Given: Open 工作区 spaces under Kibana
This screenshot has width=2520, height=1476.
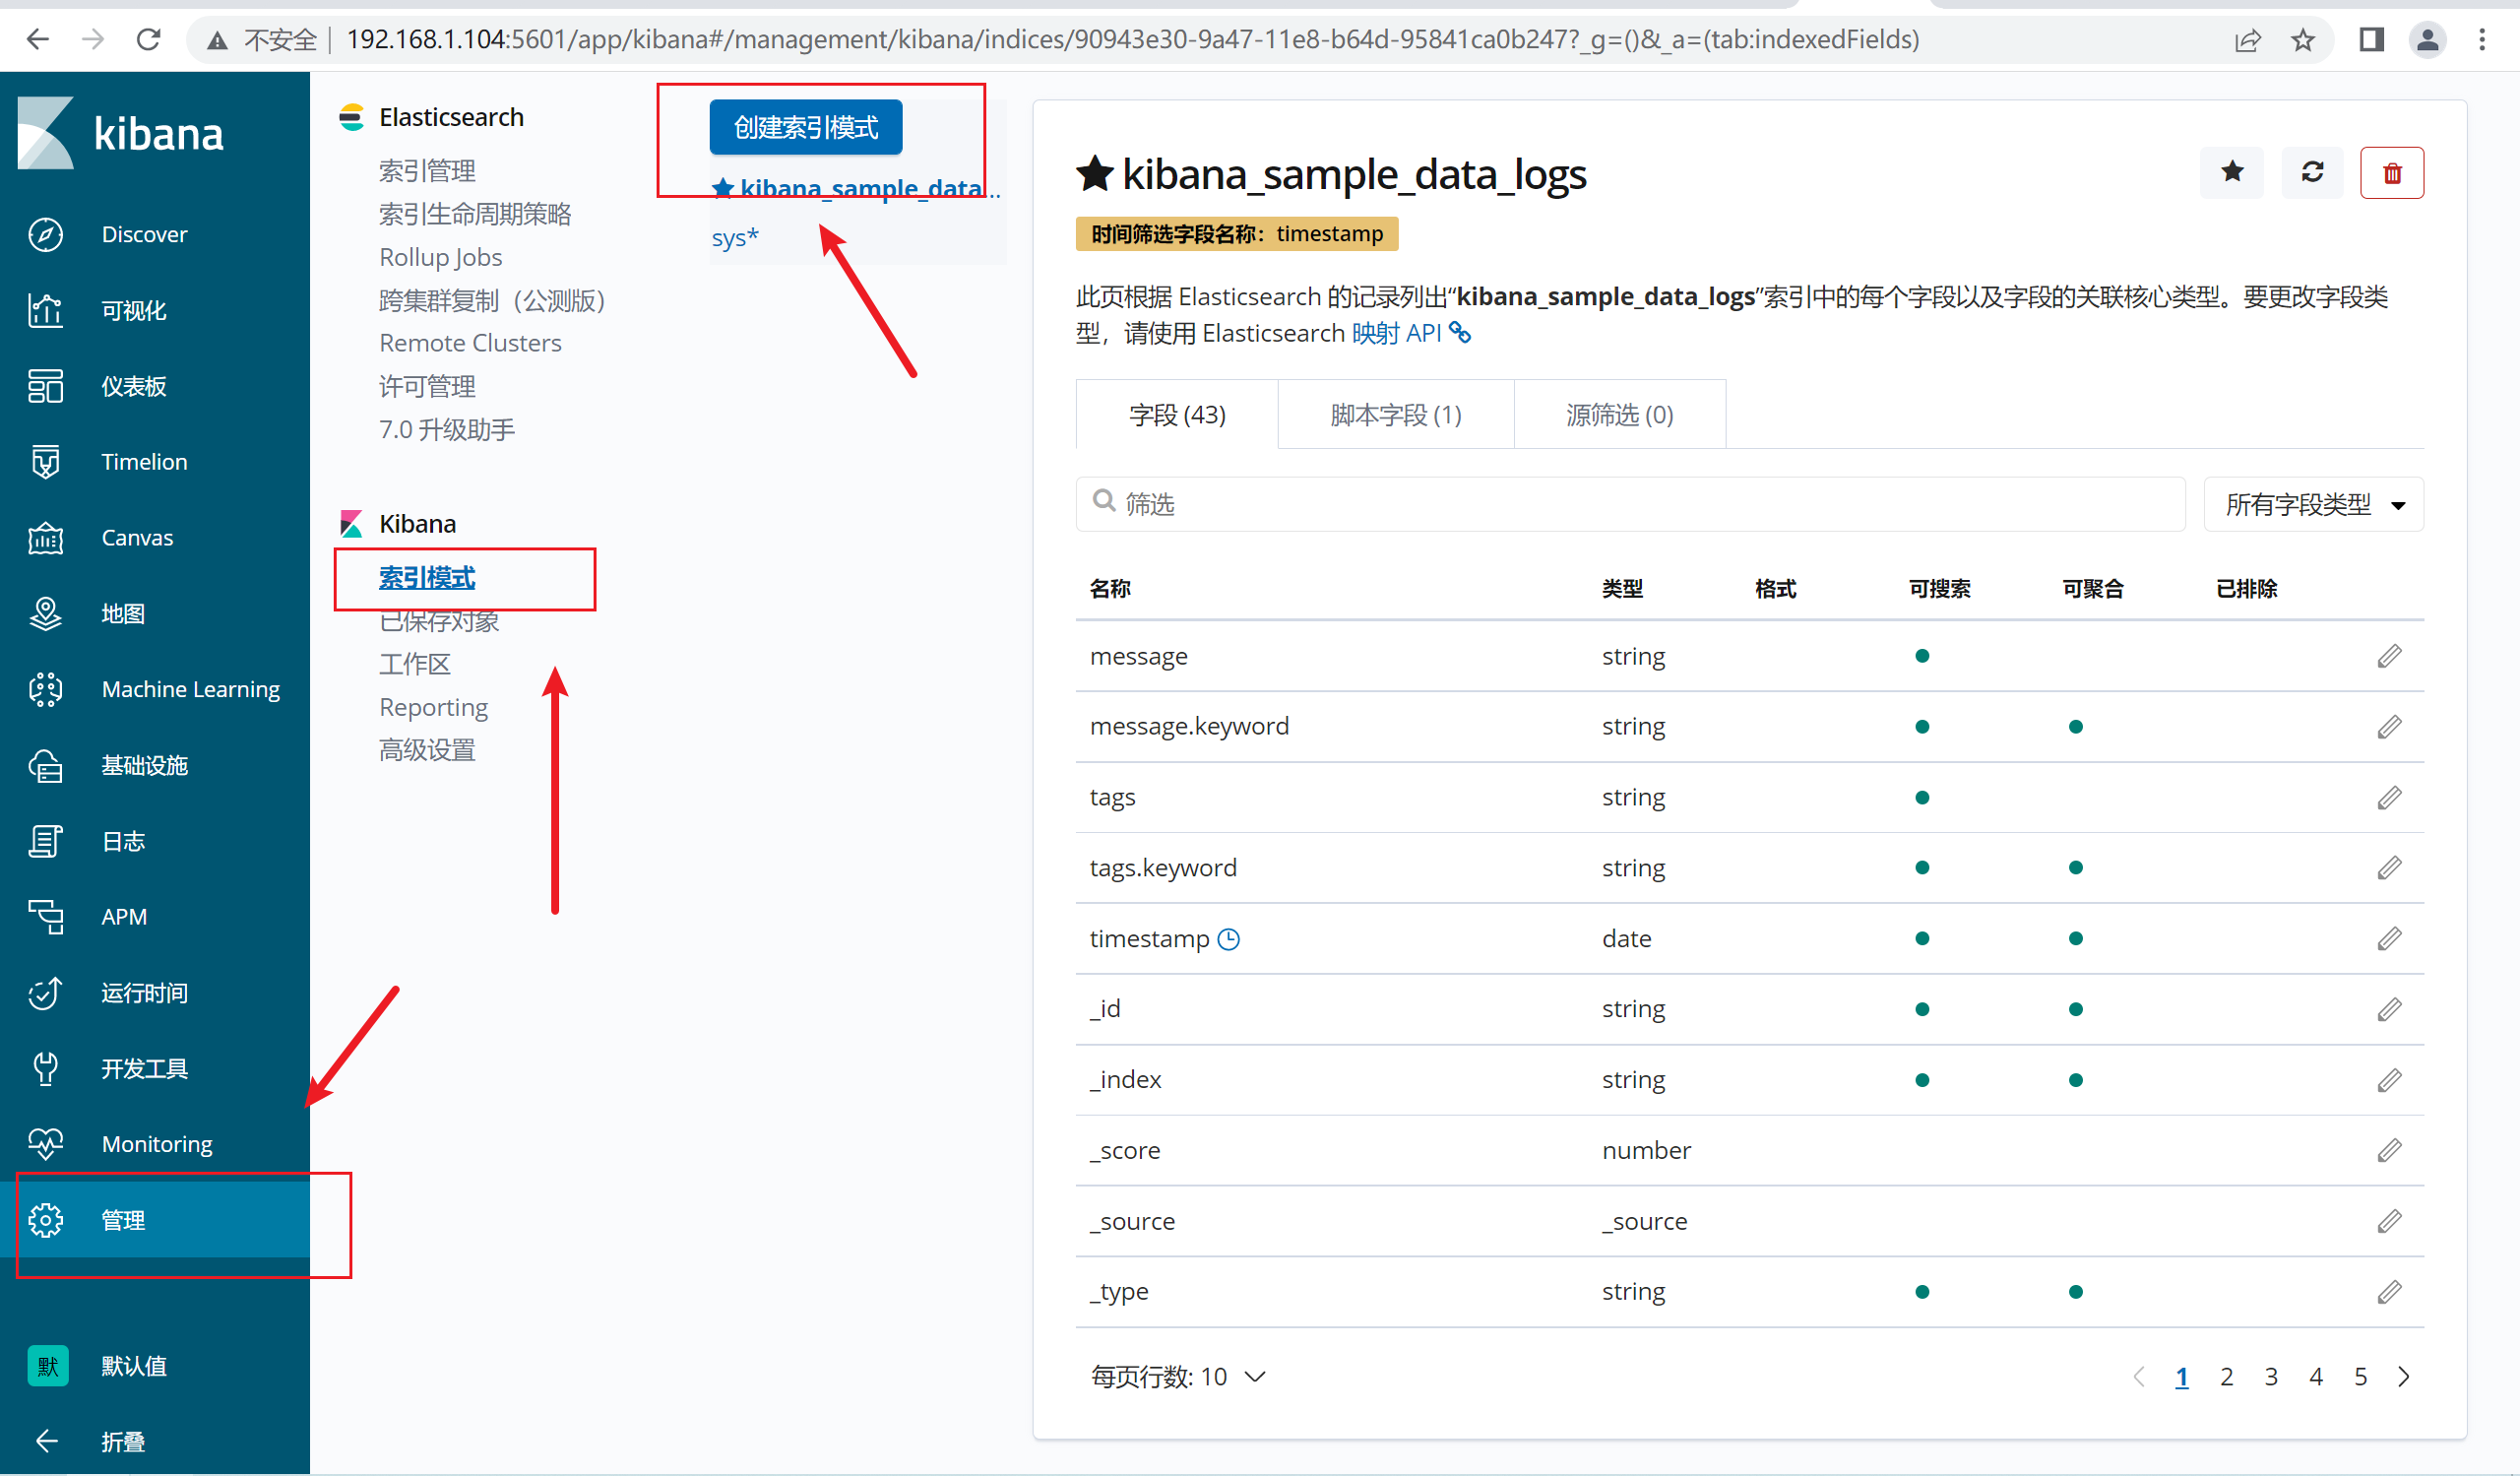Looking at the screenshot, I should point(415,664).
